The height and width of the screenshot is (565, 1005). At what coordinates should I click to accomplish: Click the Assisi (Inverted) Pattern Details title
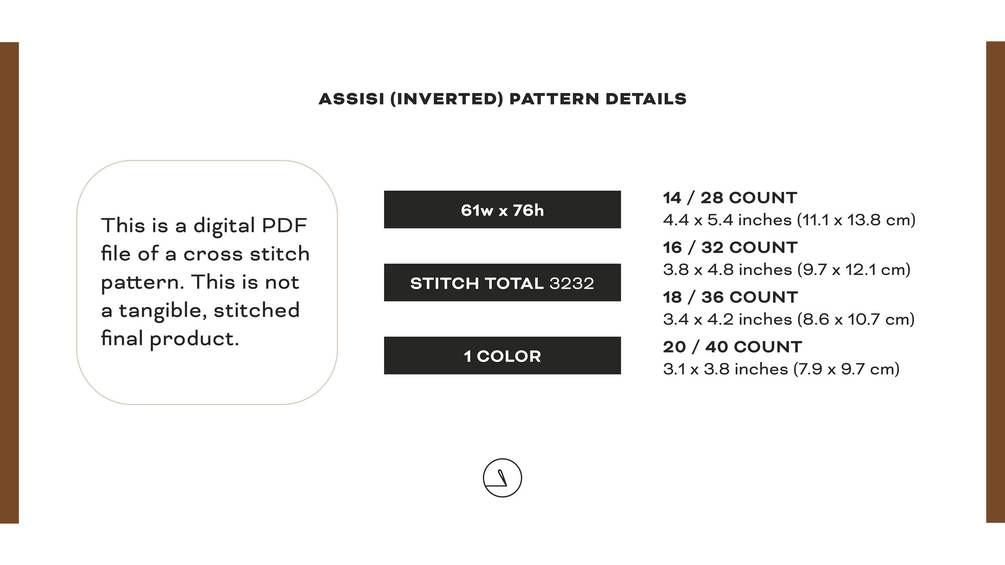pos(502,99)
